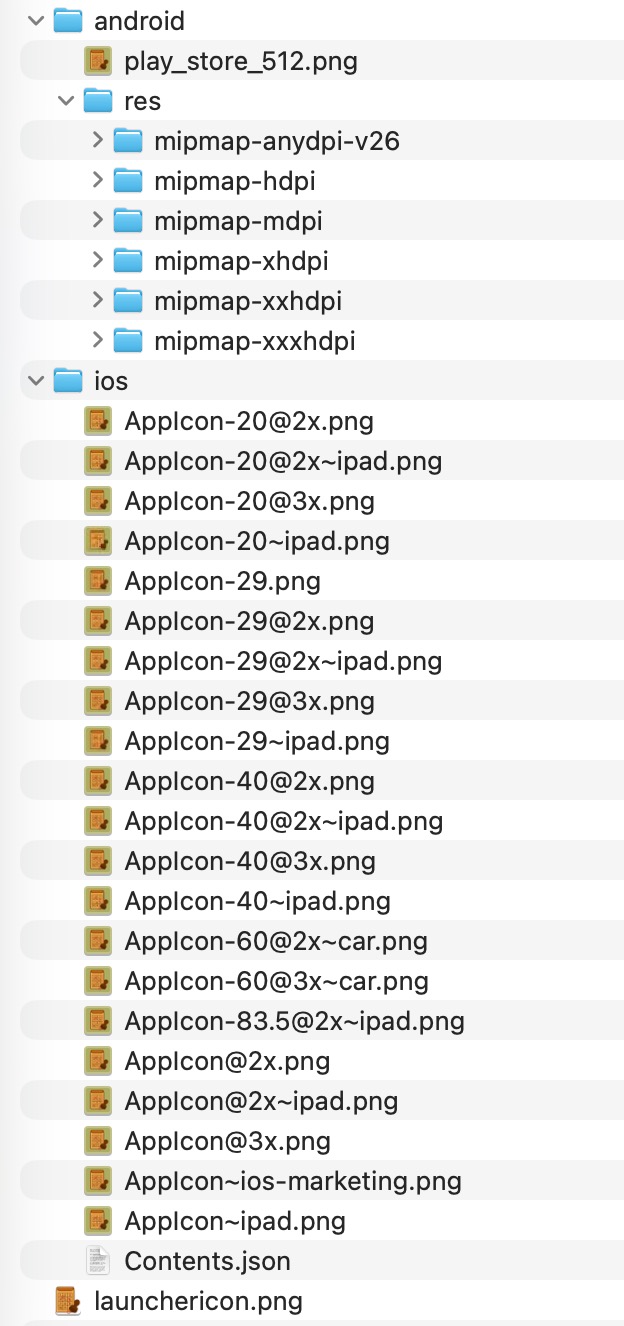The height and width of the screenshot is (1326, 624).
Task: Expand the mipmap-anydpi-v26 folder
Action: 97,141
